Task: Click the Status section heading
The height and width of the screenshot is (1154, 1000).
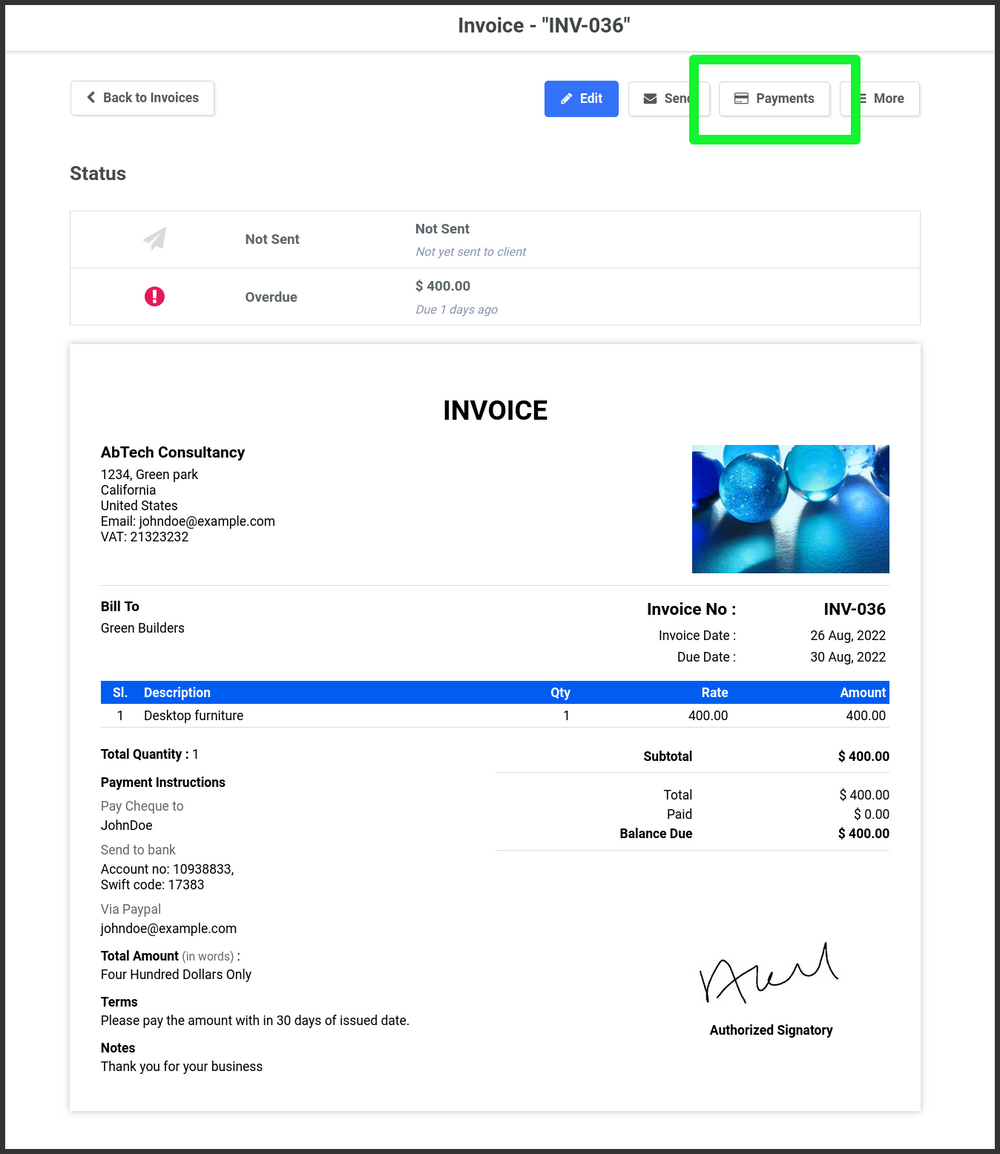Action: [97, 173]
